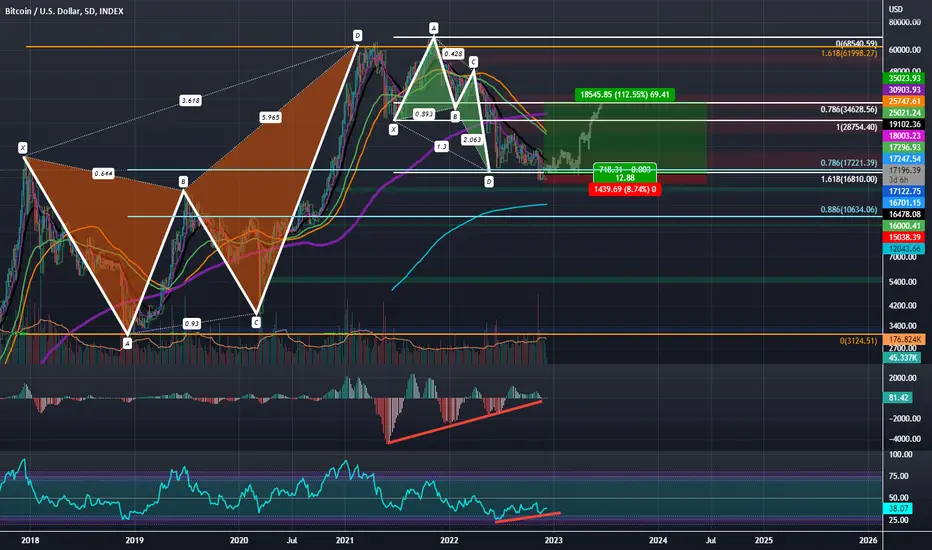Image resolution: width=932 pixels, height=550 pixels.
Task: Click the 1(28754.40) Fibonacci label
Action: click(858, 127)
